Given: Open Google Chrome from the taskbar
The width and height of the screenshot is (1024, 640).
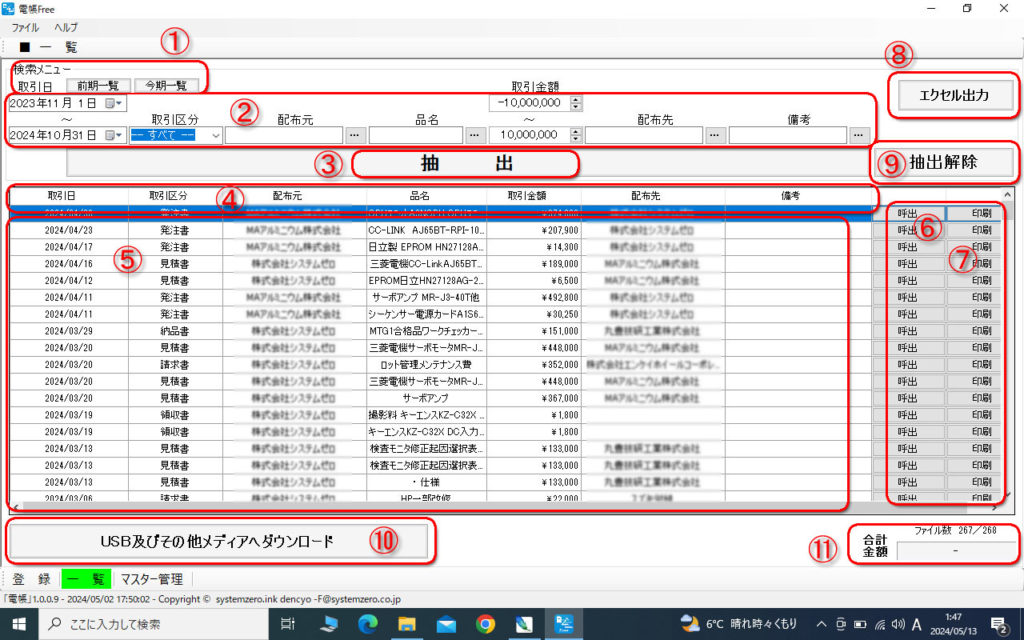Looking at the screenshot, I should 485,624.
